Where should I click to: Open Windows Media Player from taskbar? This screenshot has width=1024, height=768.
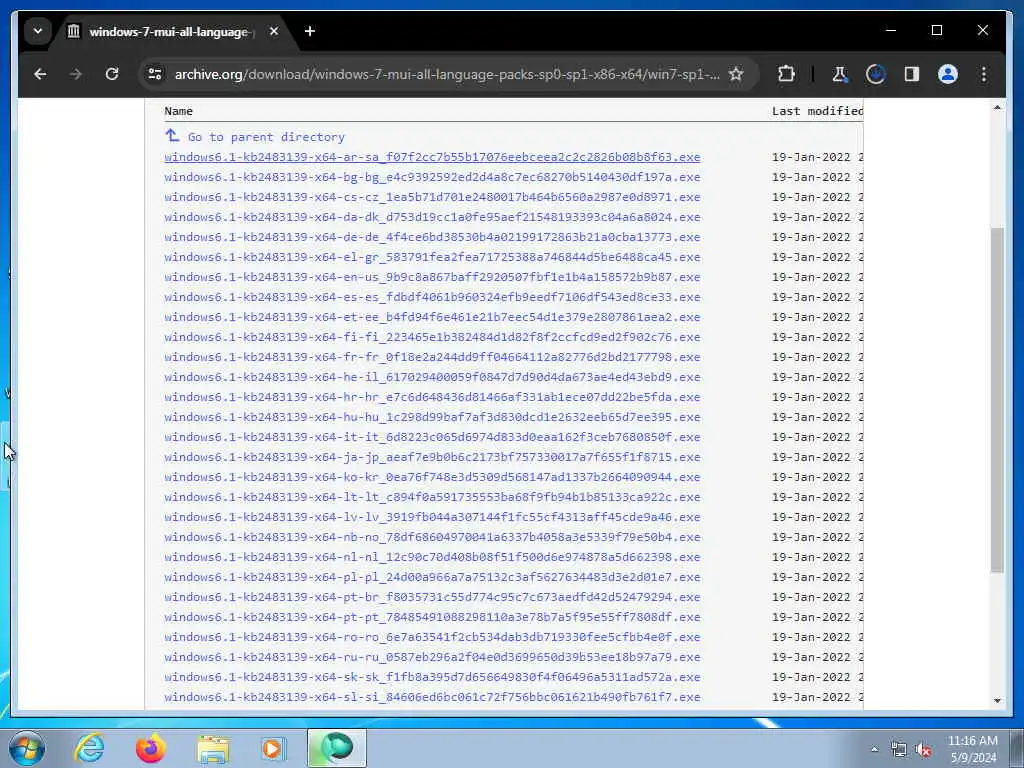[274, 748]
